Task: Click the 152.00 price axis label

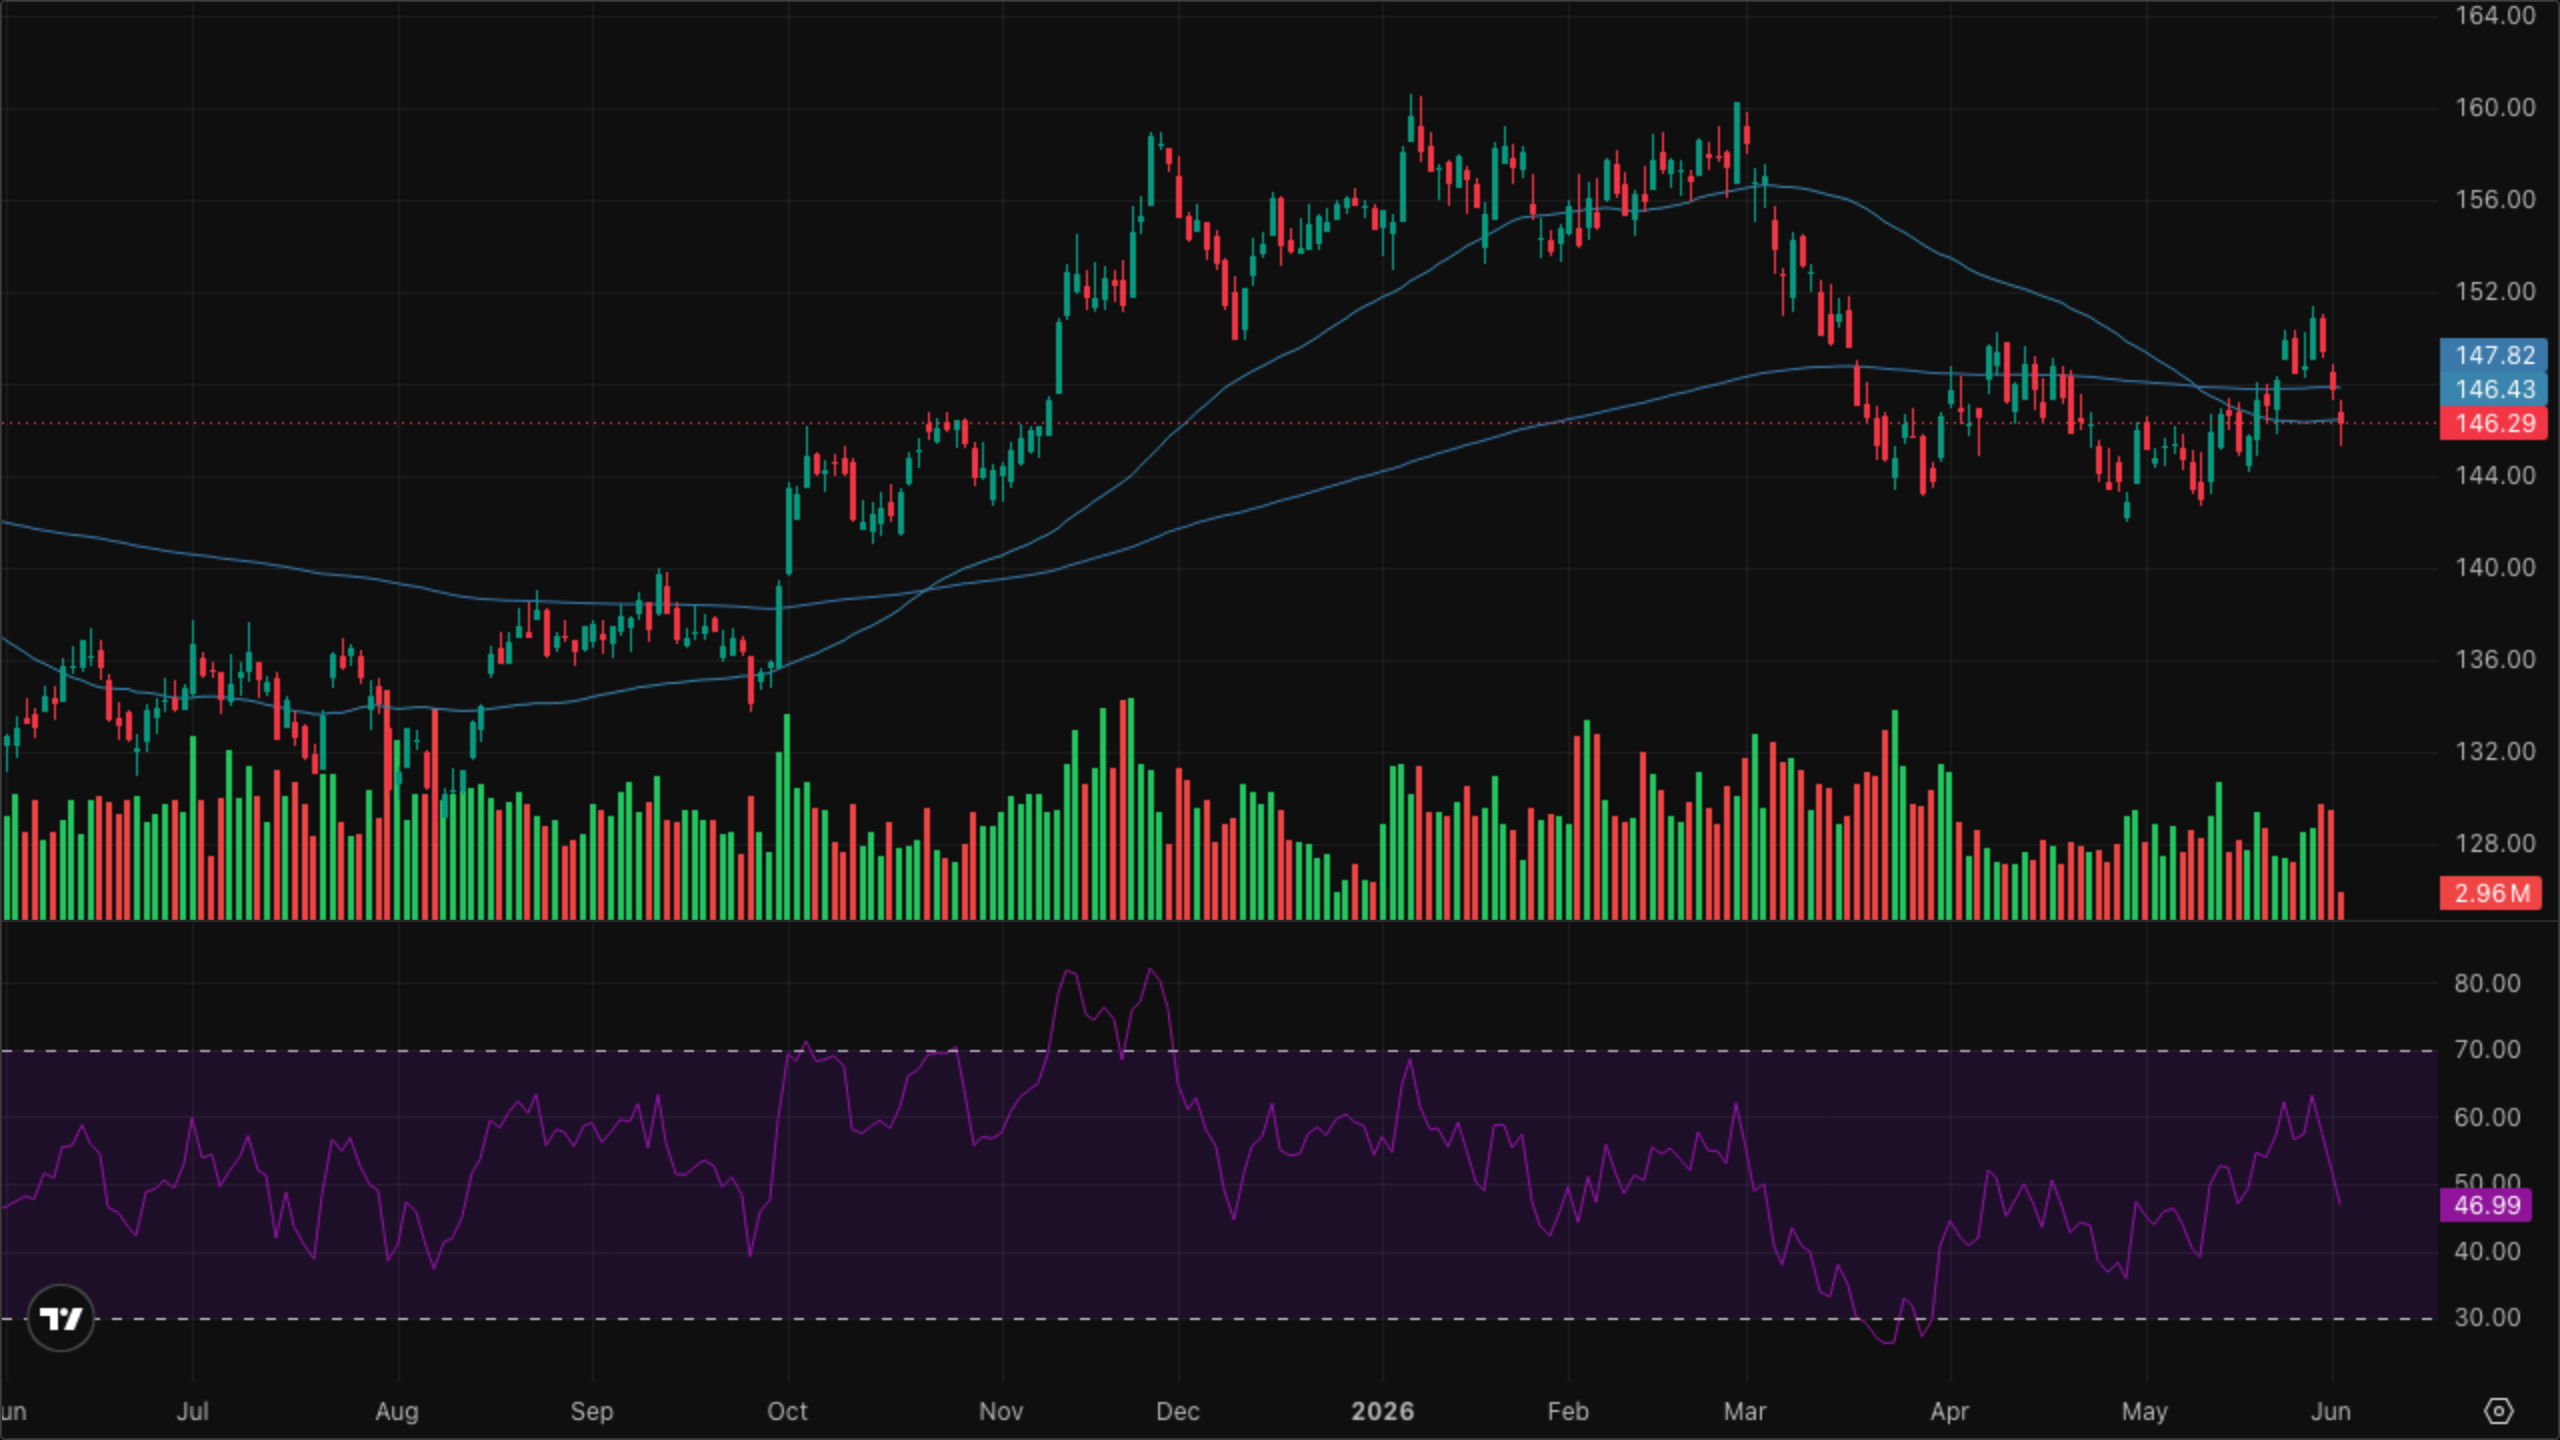Action: tap(2495, 291)
